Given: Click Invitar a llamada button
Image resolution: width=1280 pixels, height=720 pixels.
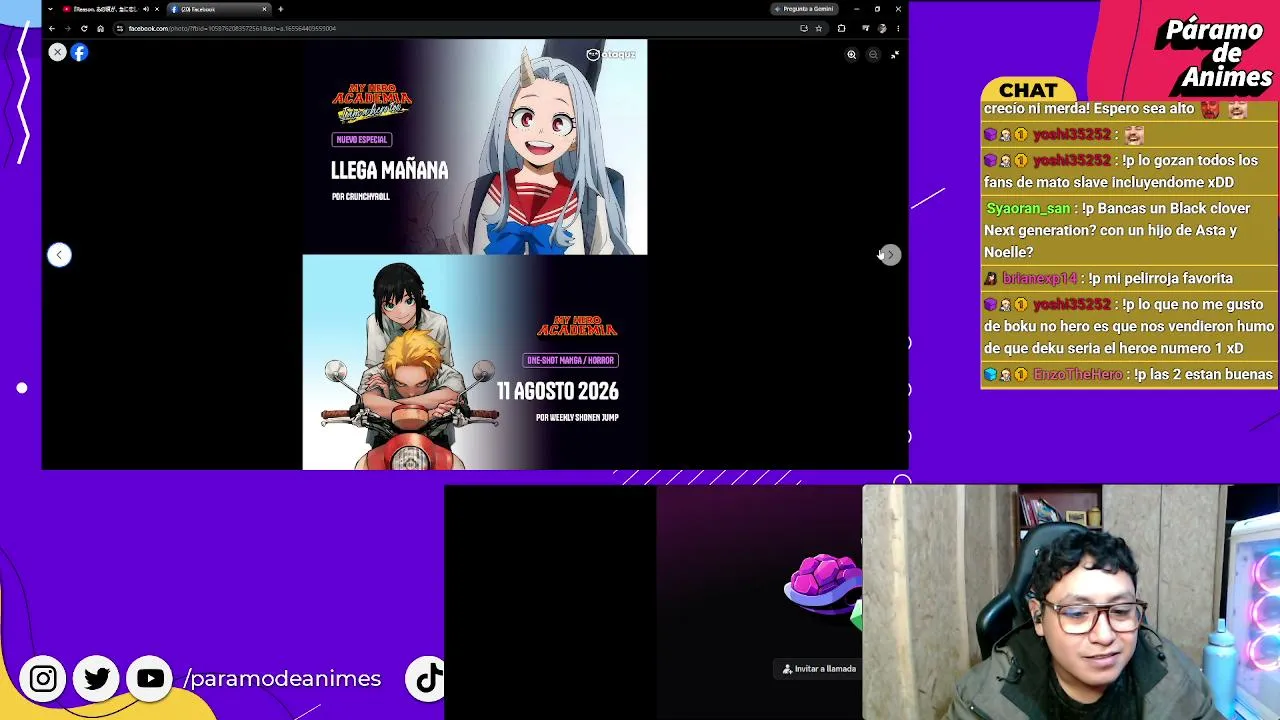Looking at the screenshot, I should [x=819, y=669].
